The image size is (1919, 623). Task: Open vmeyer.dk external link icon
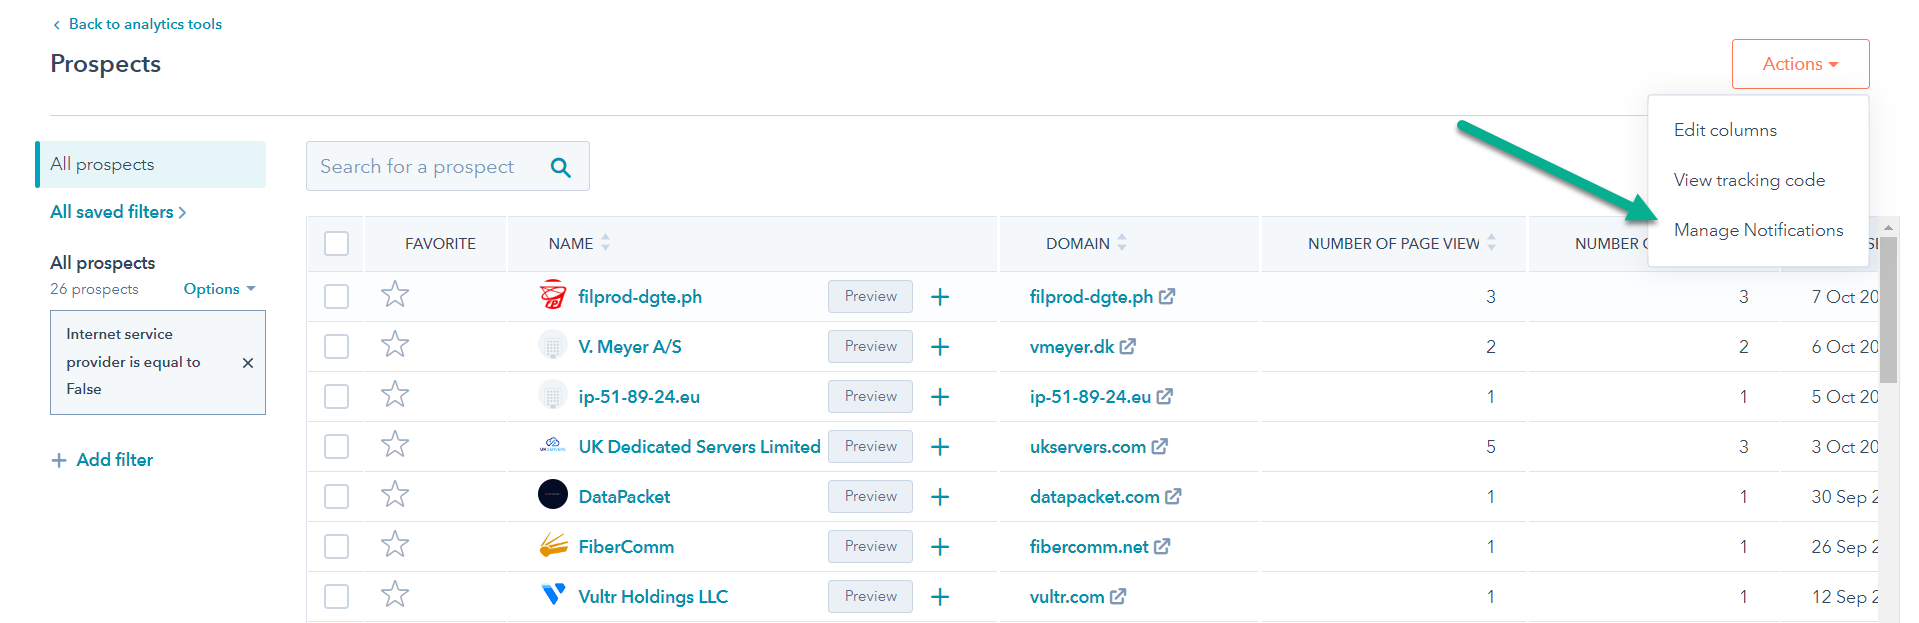pyautogui.click(x=1128, y=346)
